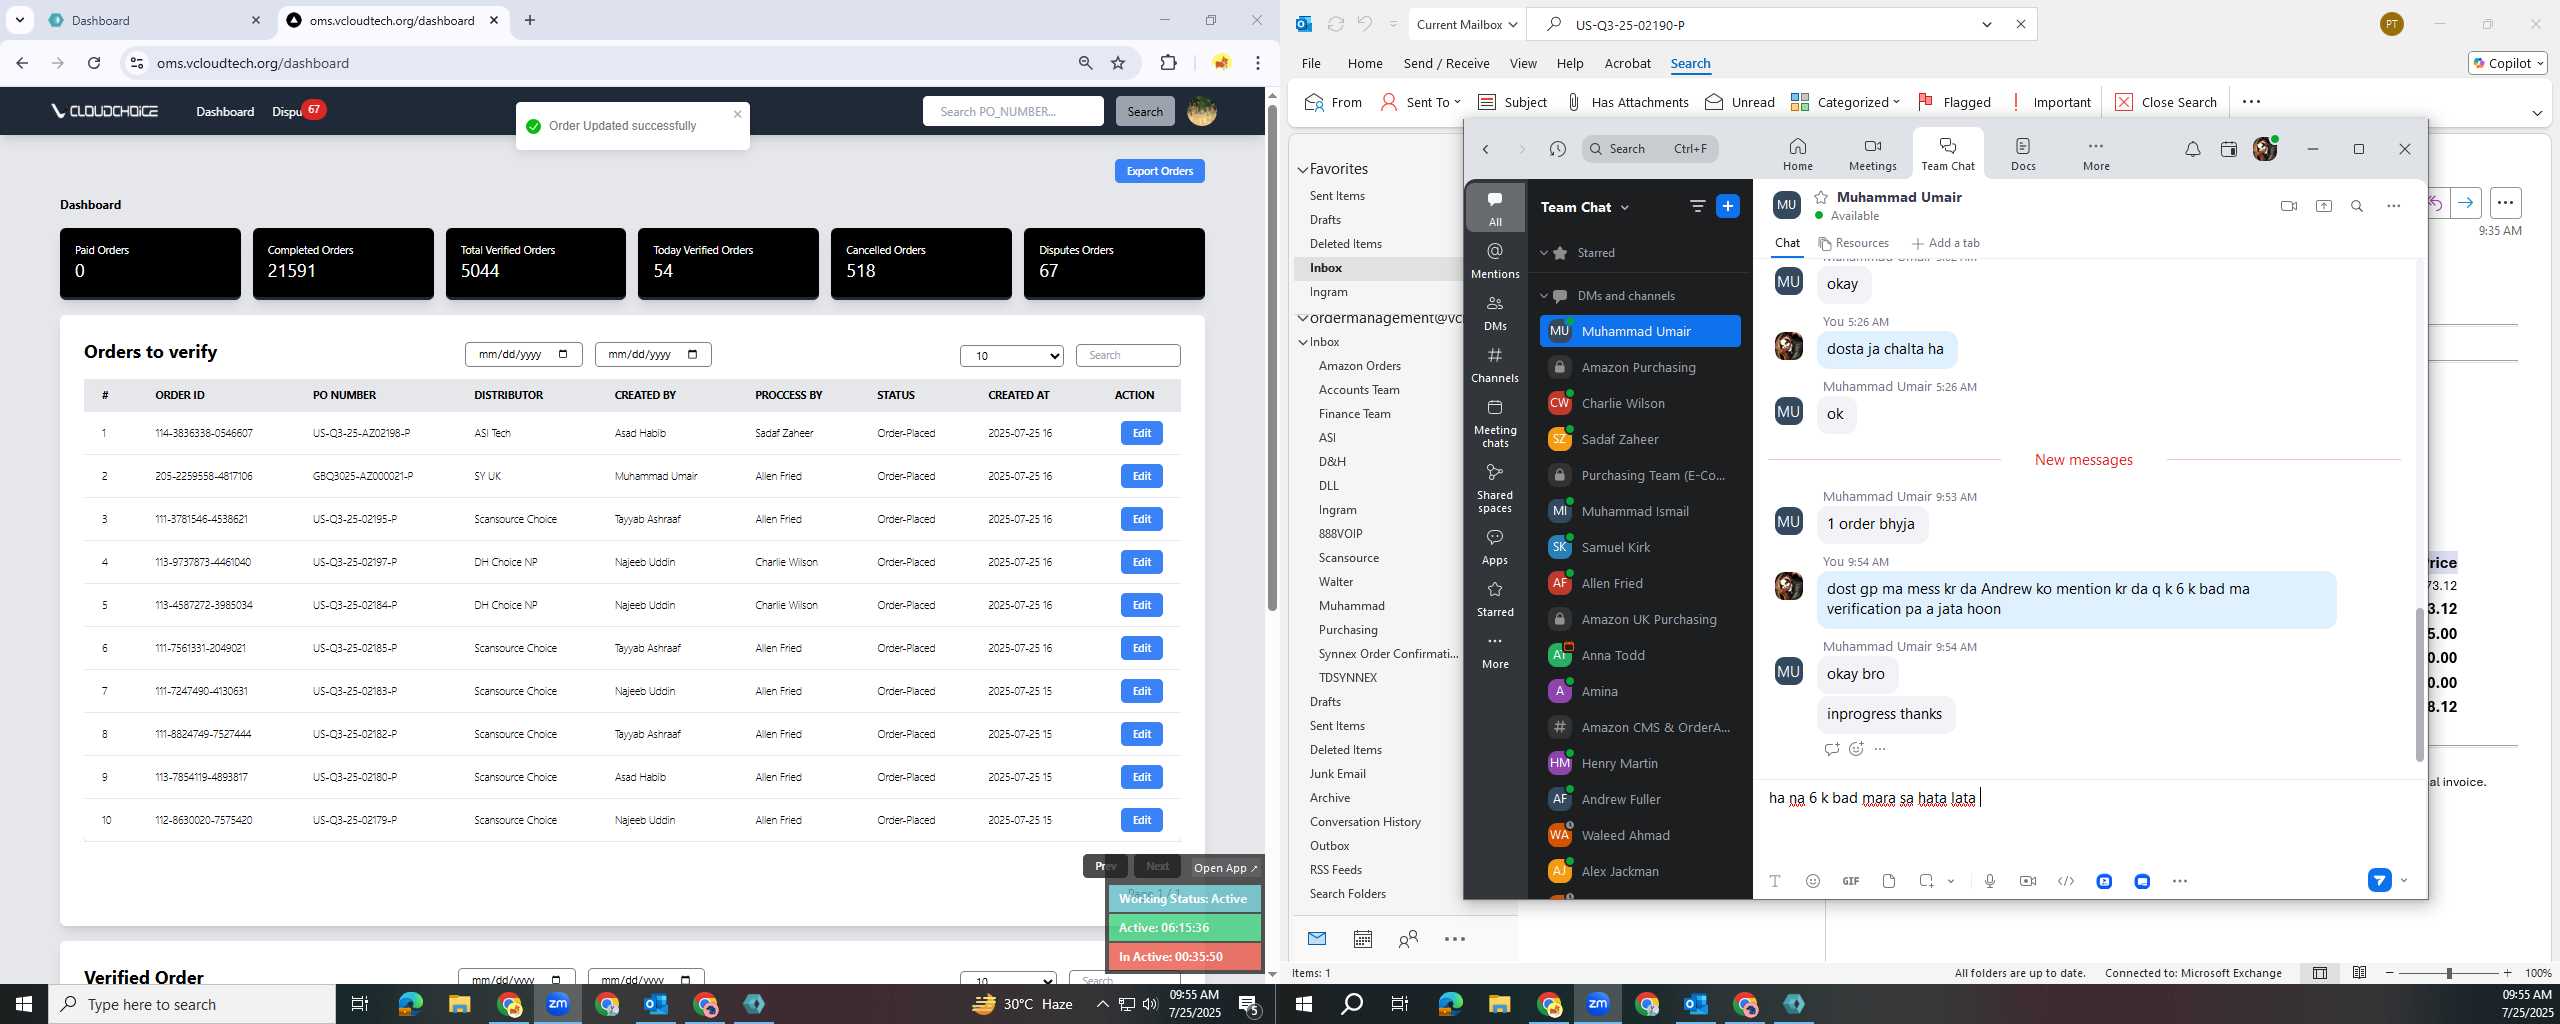Filter Outlook search by Unread

1740,102
